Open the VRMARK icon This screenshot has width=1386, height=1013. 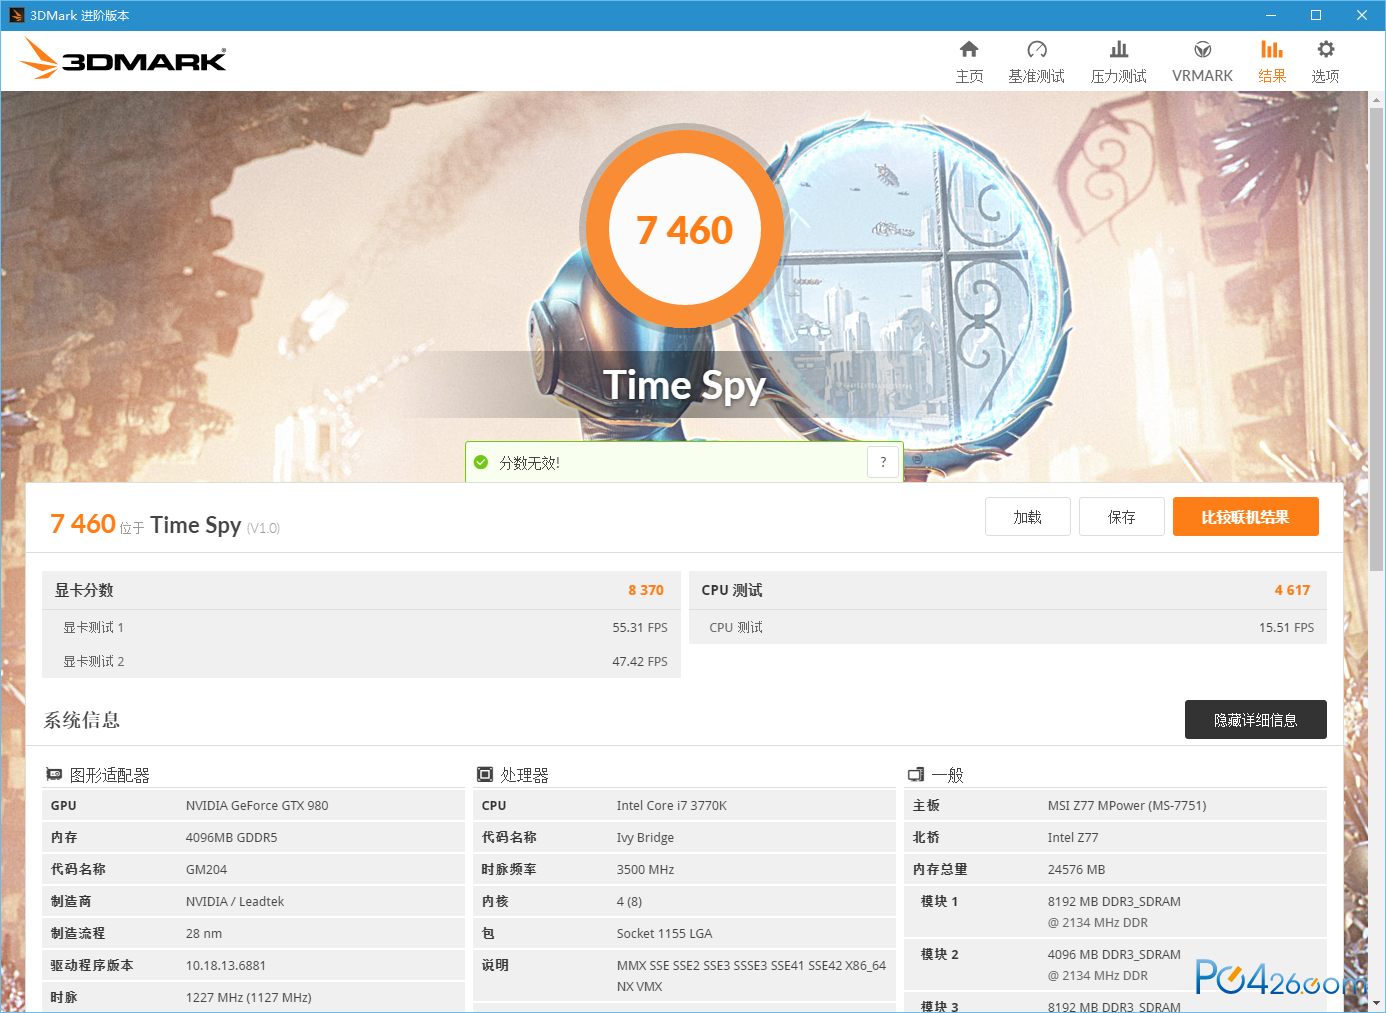(x=1203, y=50)
